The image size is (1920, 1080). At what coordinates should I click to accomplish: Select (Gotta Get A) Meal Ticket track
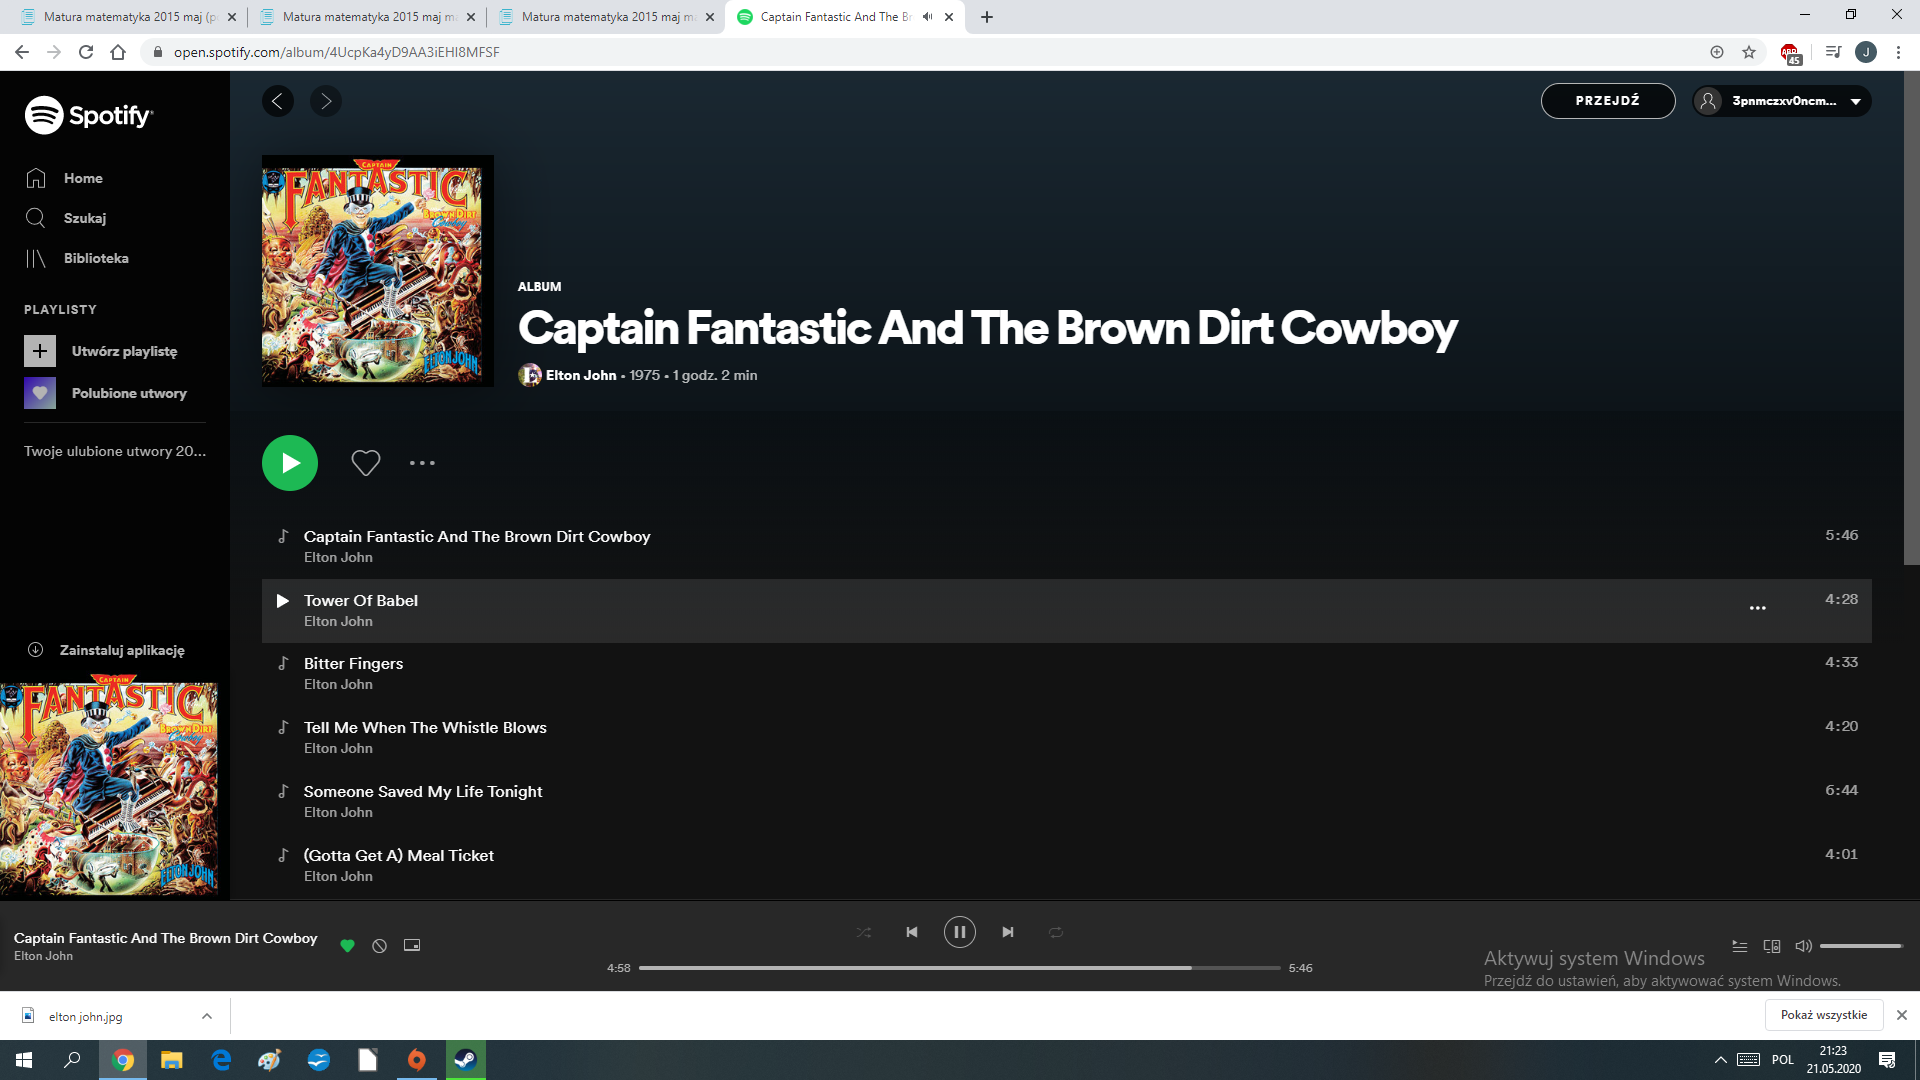1067,866
